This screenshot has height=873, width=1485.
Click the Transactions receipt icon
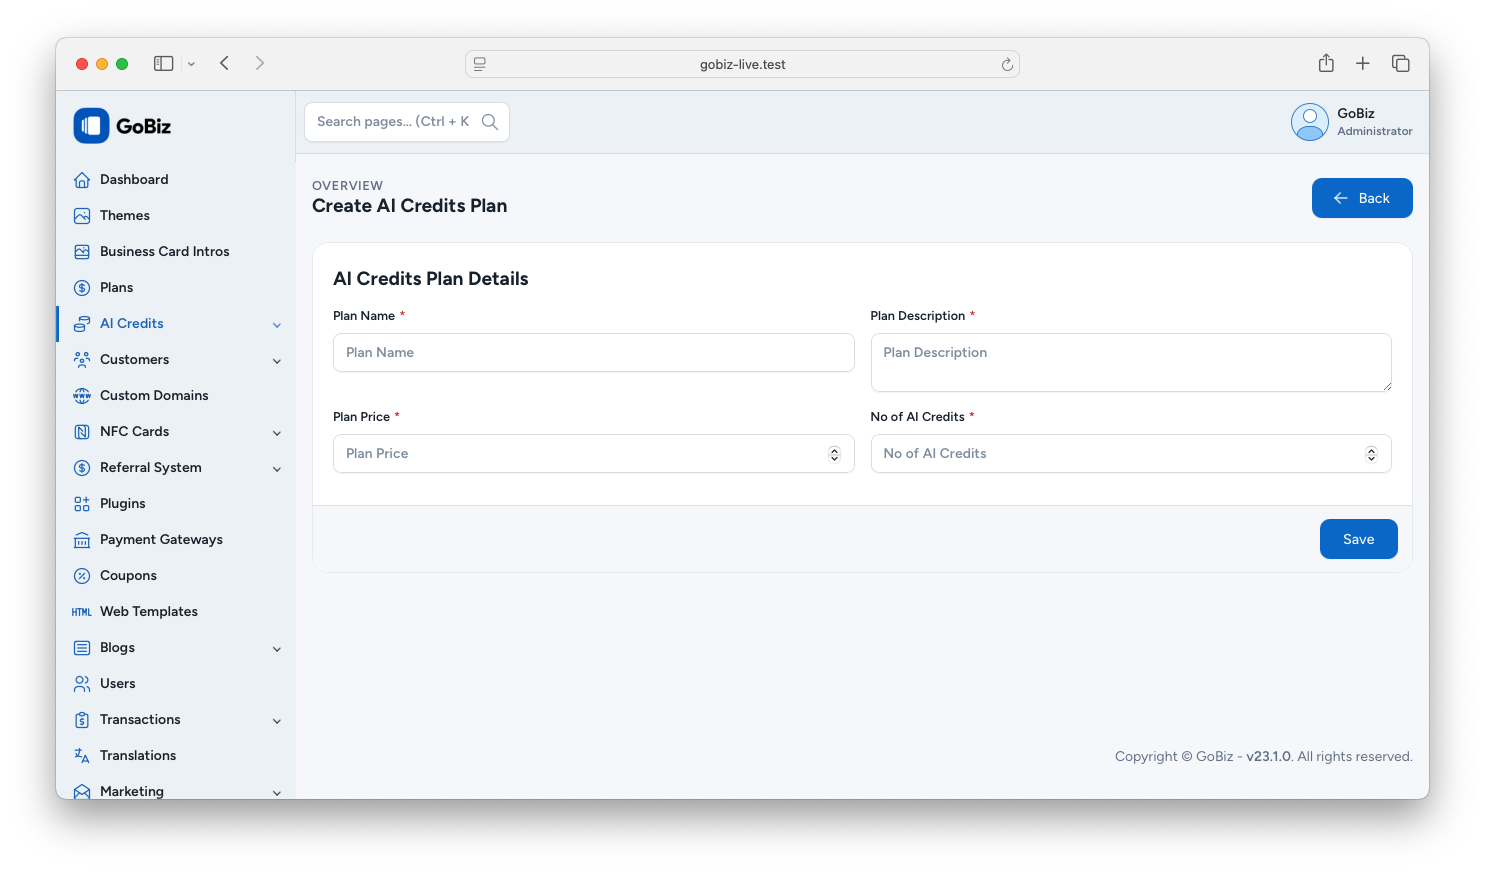click(82, 720)
